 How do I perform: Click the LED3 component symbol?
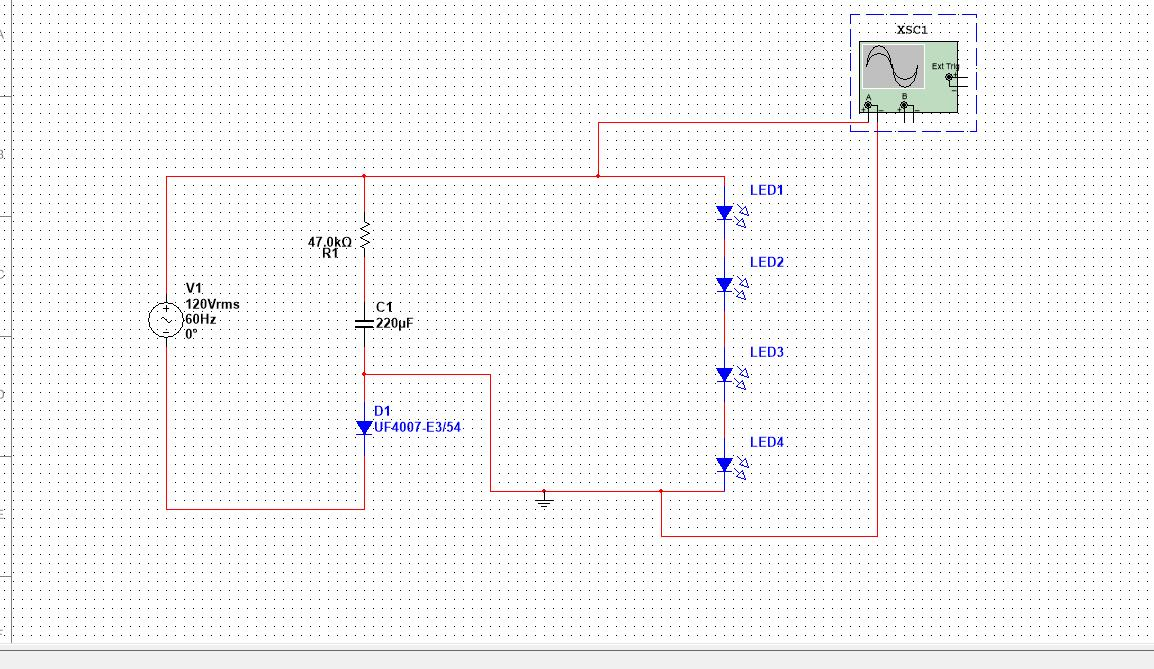click(725, 374)
